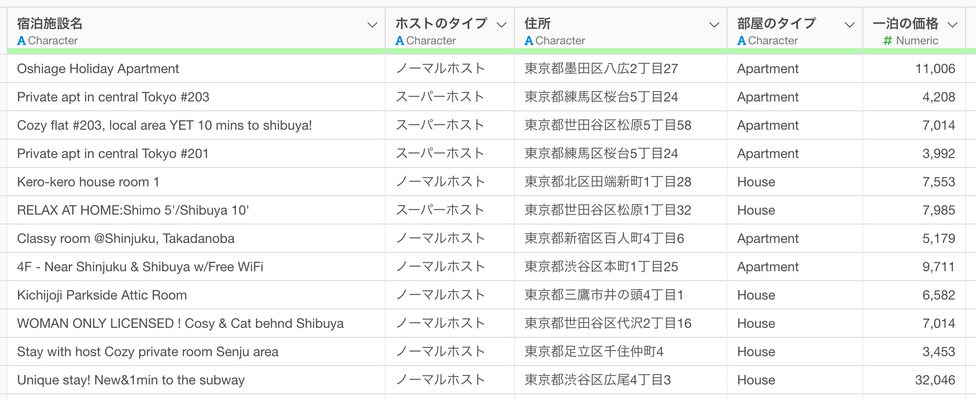This screenshot has width=976, height=400.
Task: Expand the ホストのタイプ column menu chevron
Action: click(x=501, y=25)
